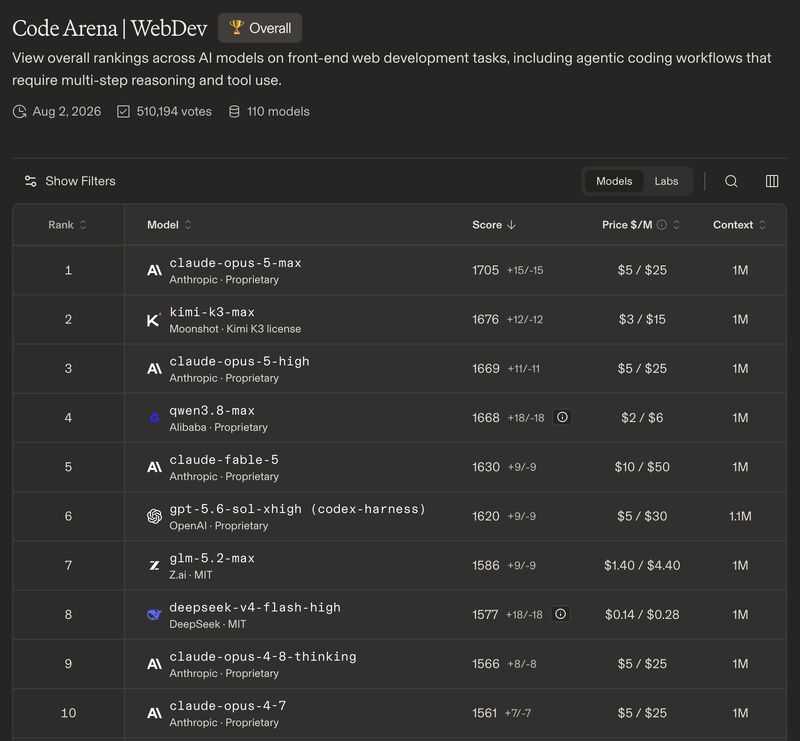Click the info icon next to Price $/M
This screenshot has height=741, width=800.
(662, 225)
